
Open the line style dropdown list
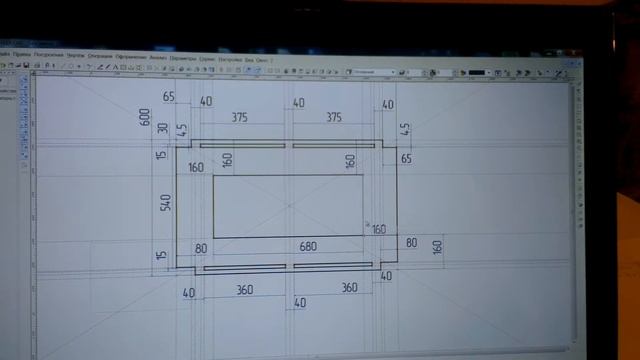pos(374,72)
